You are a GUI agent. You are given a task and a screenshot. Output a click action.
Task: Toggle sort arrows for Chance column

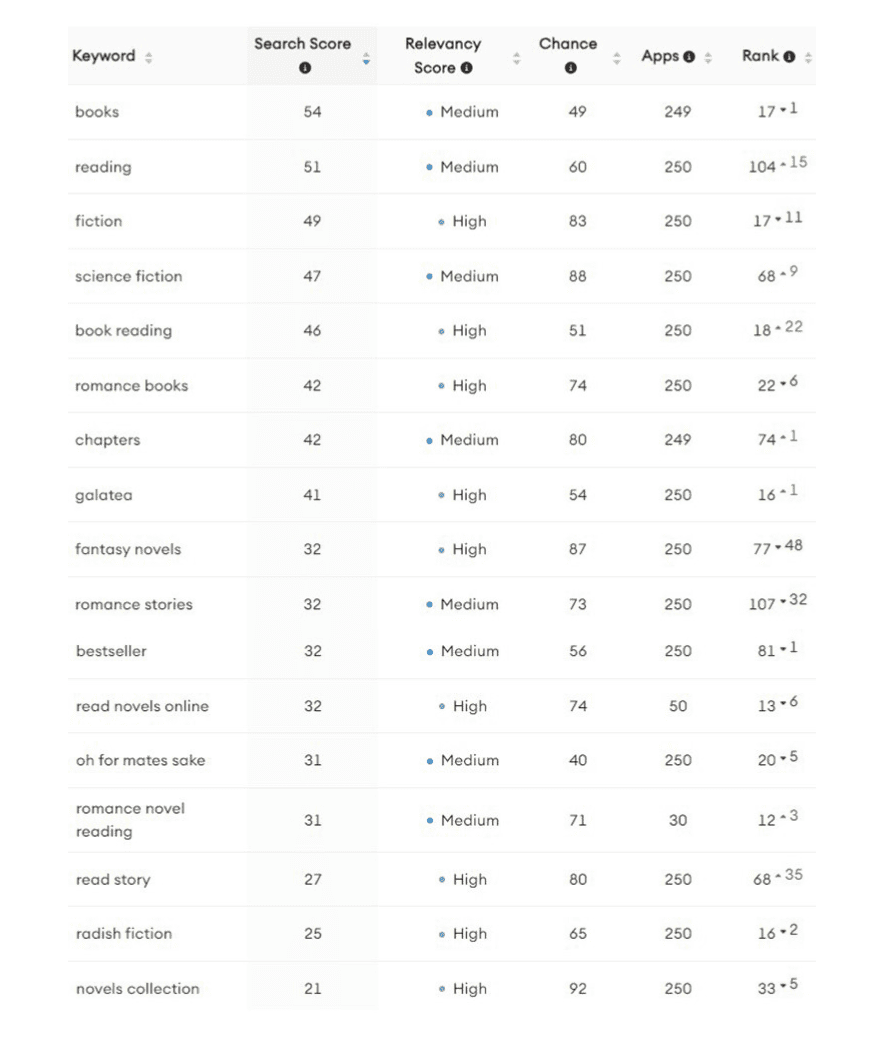point(616,57)
